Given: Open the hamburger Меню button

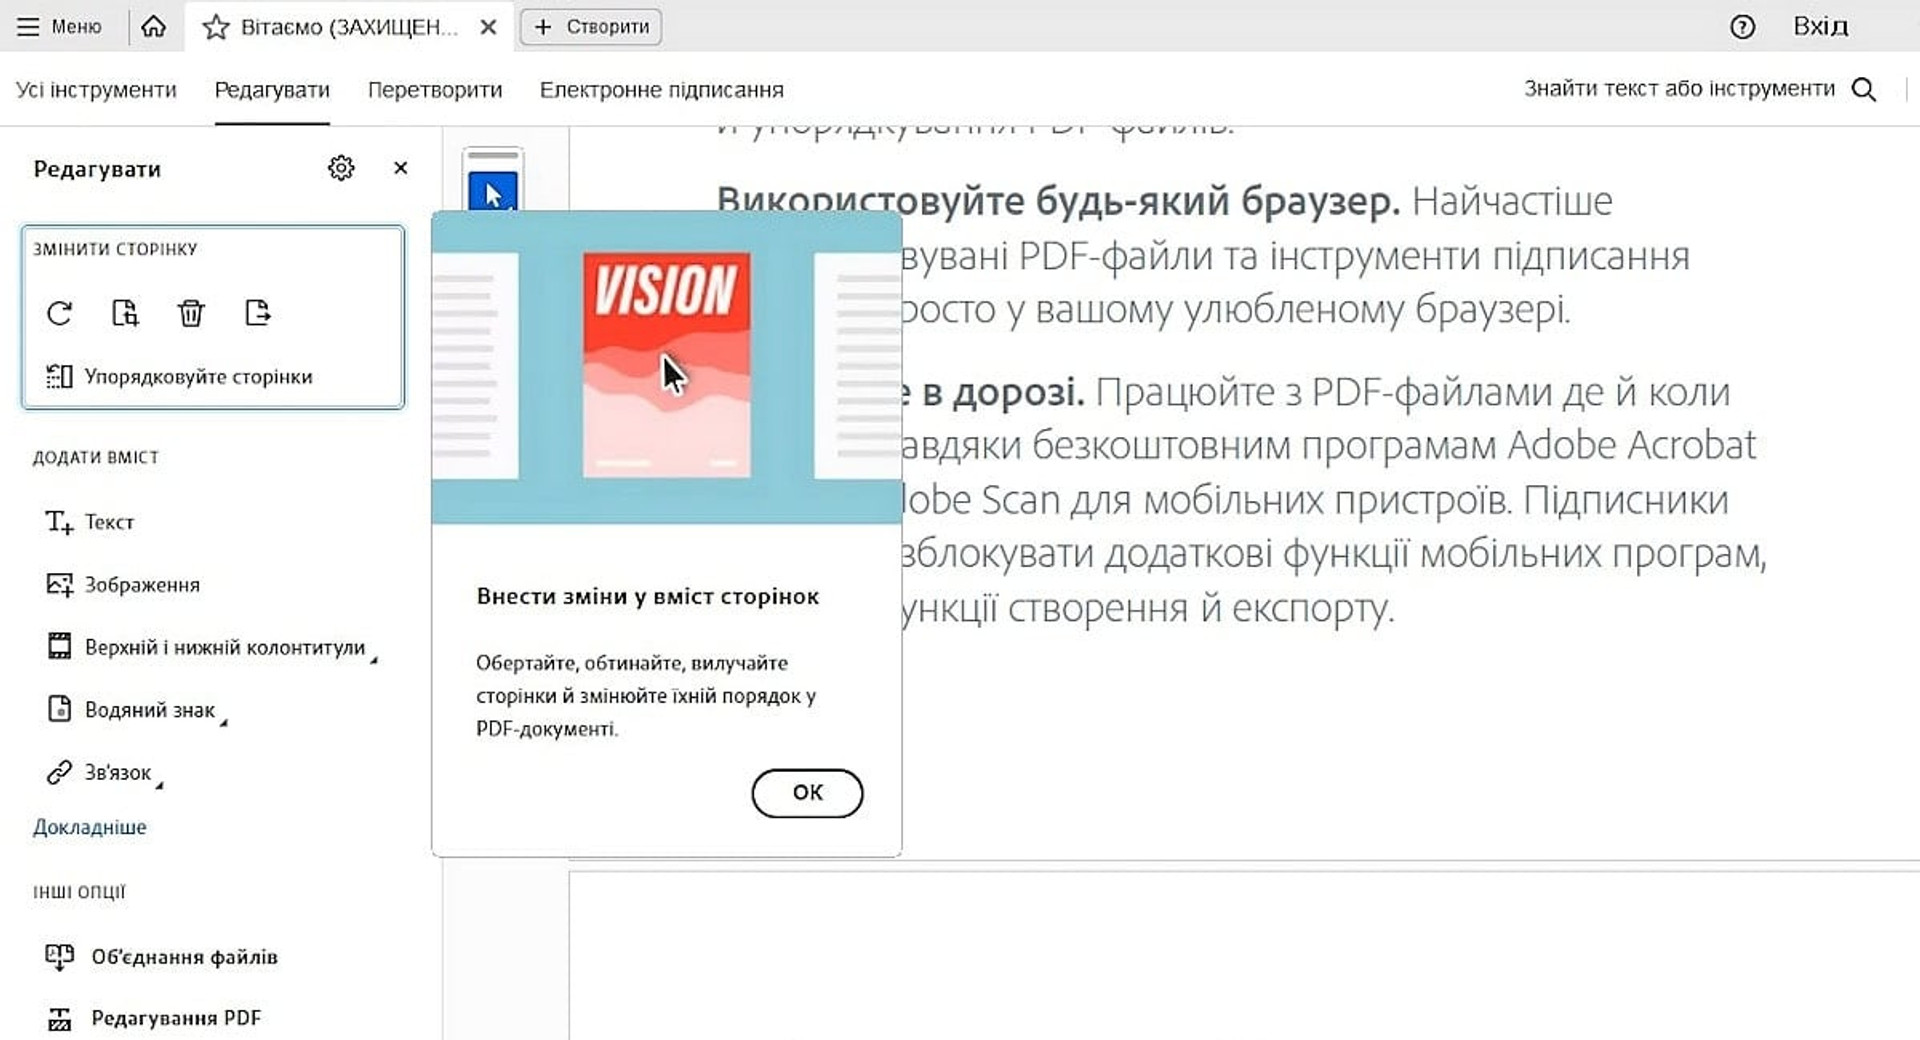Looking at the screenshot, I should (60, 27).
